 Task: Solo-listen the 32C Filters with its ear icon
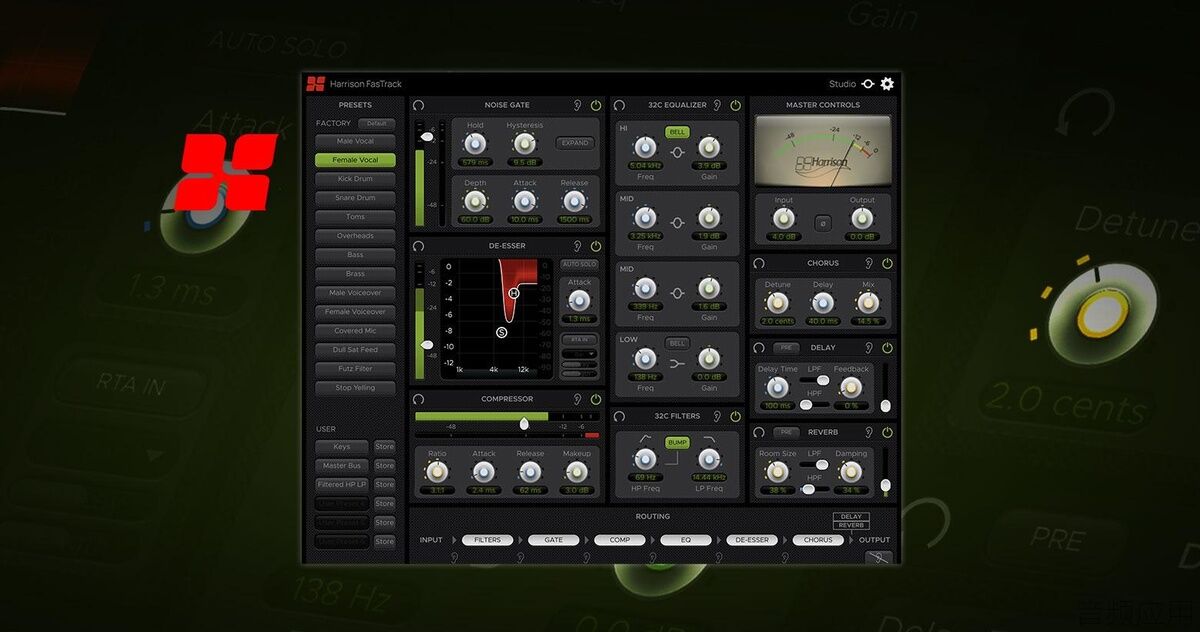[717, 416]
